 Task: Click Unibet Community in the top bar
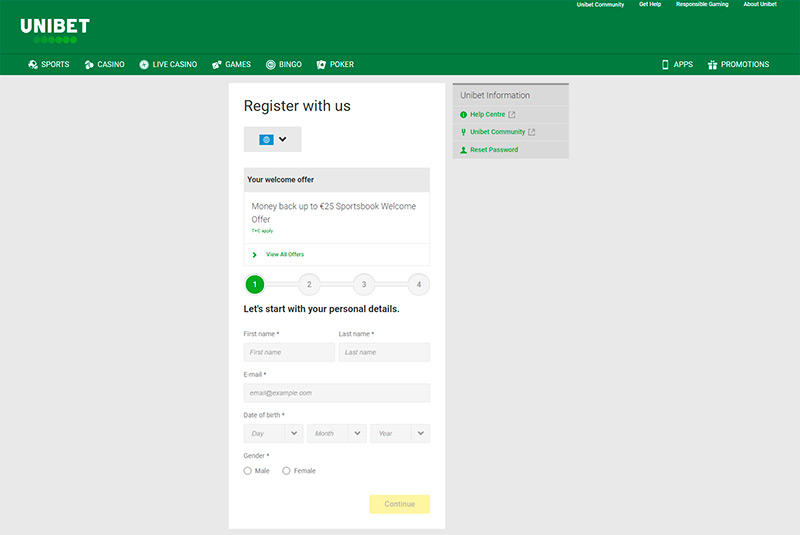click(600, 5)
